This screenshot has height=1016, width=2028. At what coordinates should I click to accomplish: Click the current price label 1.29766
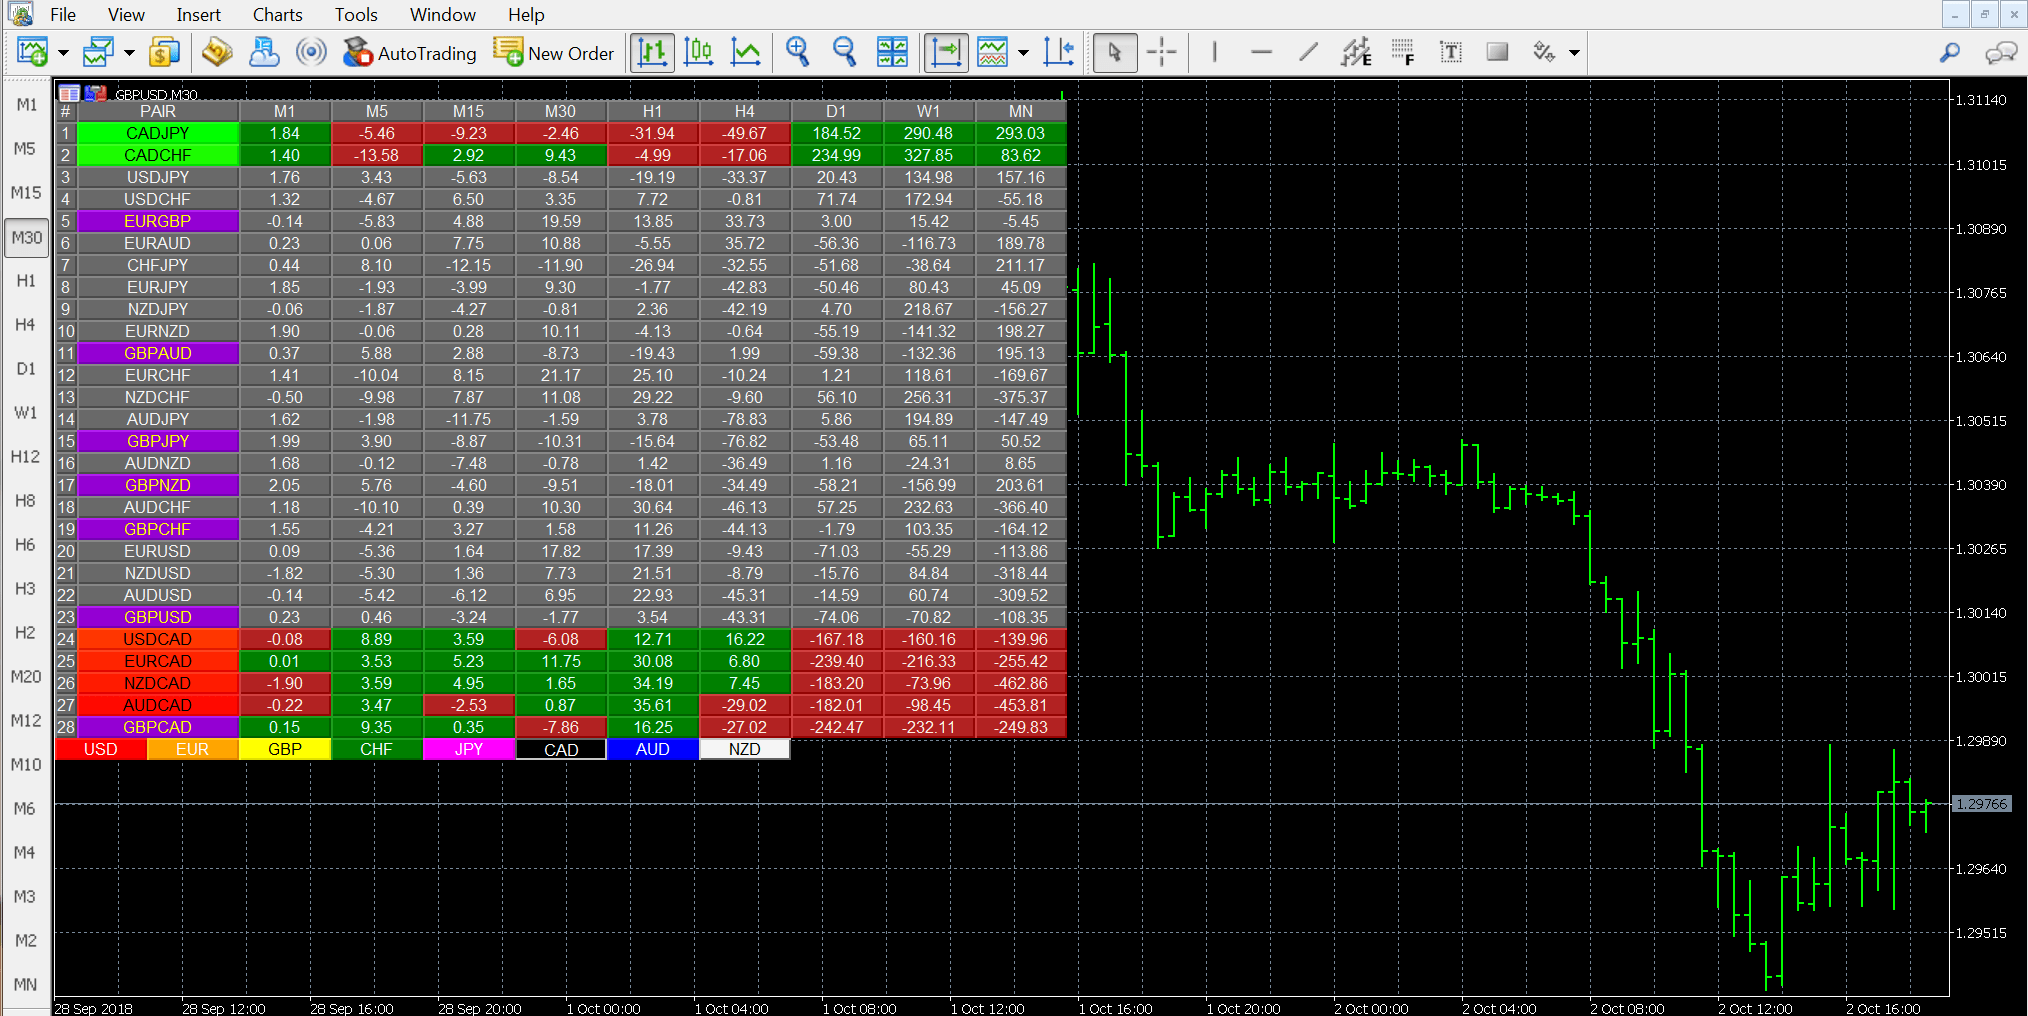click(x=1981, y=804)
